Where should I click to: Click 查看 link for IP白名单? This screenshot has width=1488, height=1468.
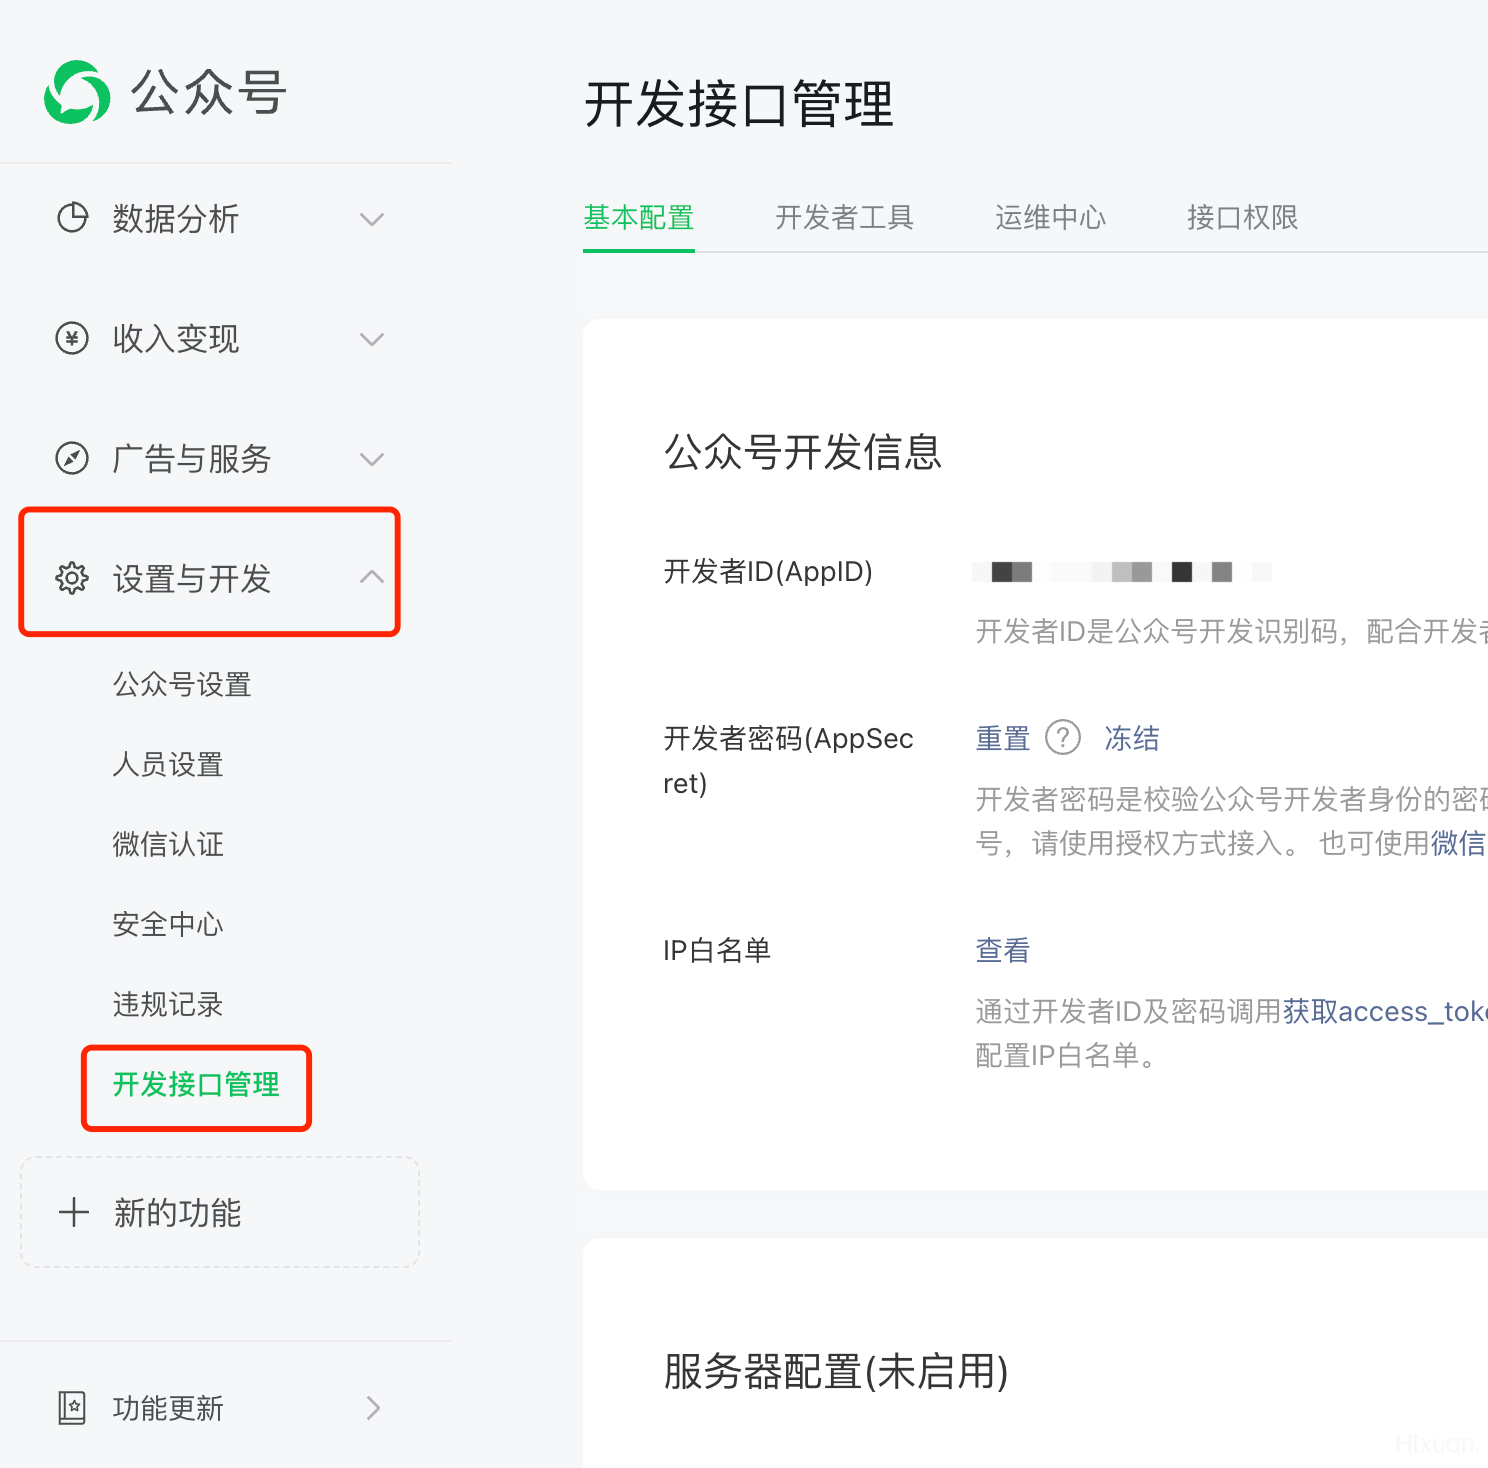coord(1003,950)
